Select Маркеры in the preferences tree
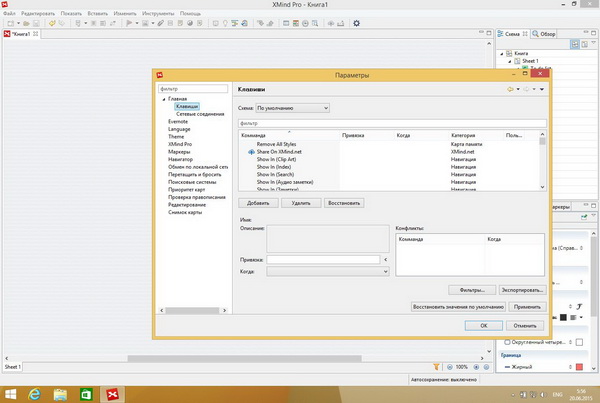This screenshot has width=600, height=403. pyautogui.click(x=180, y=151)
